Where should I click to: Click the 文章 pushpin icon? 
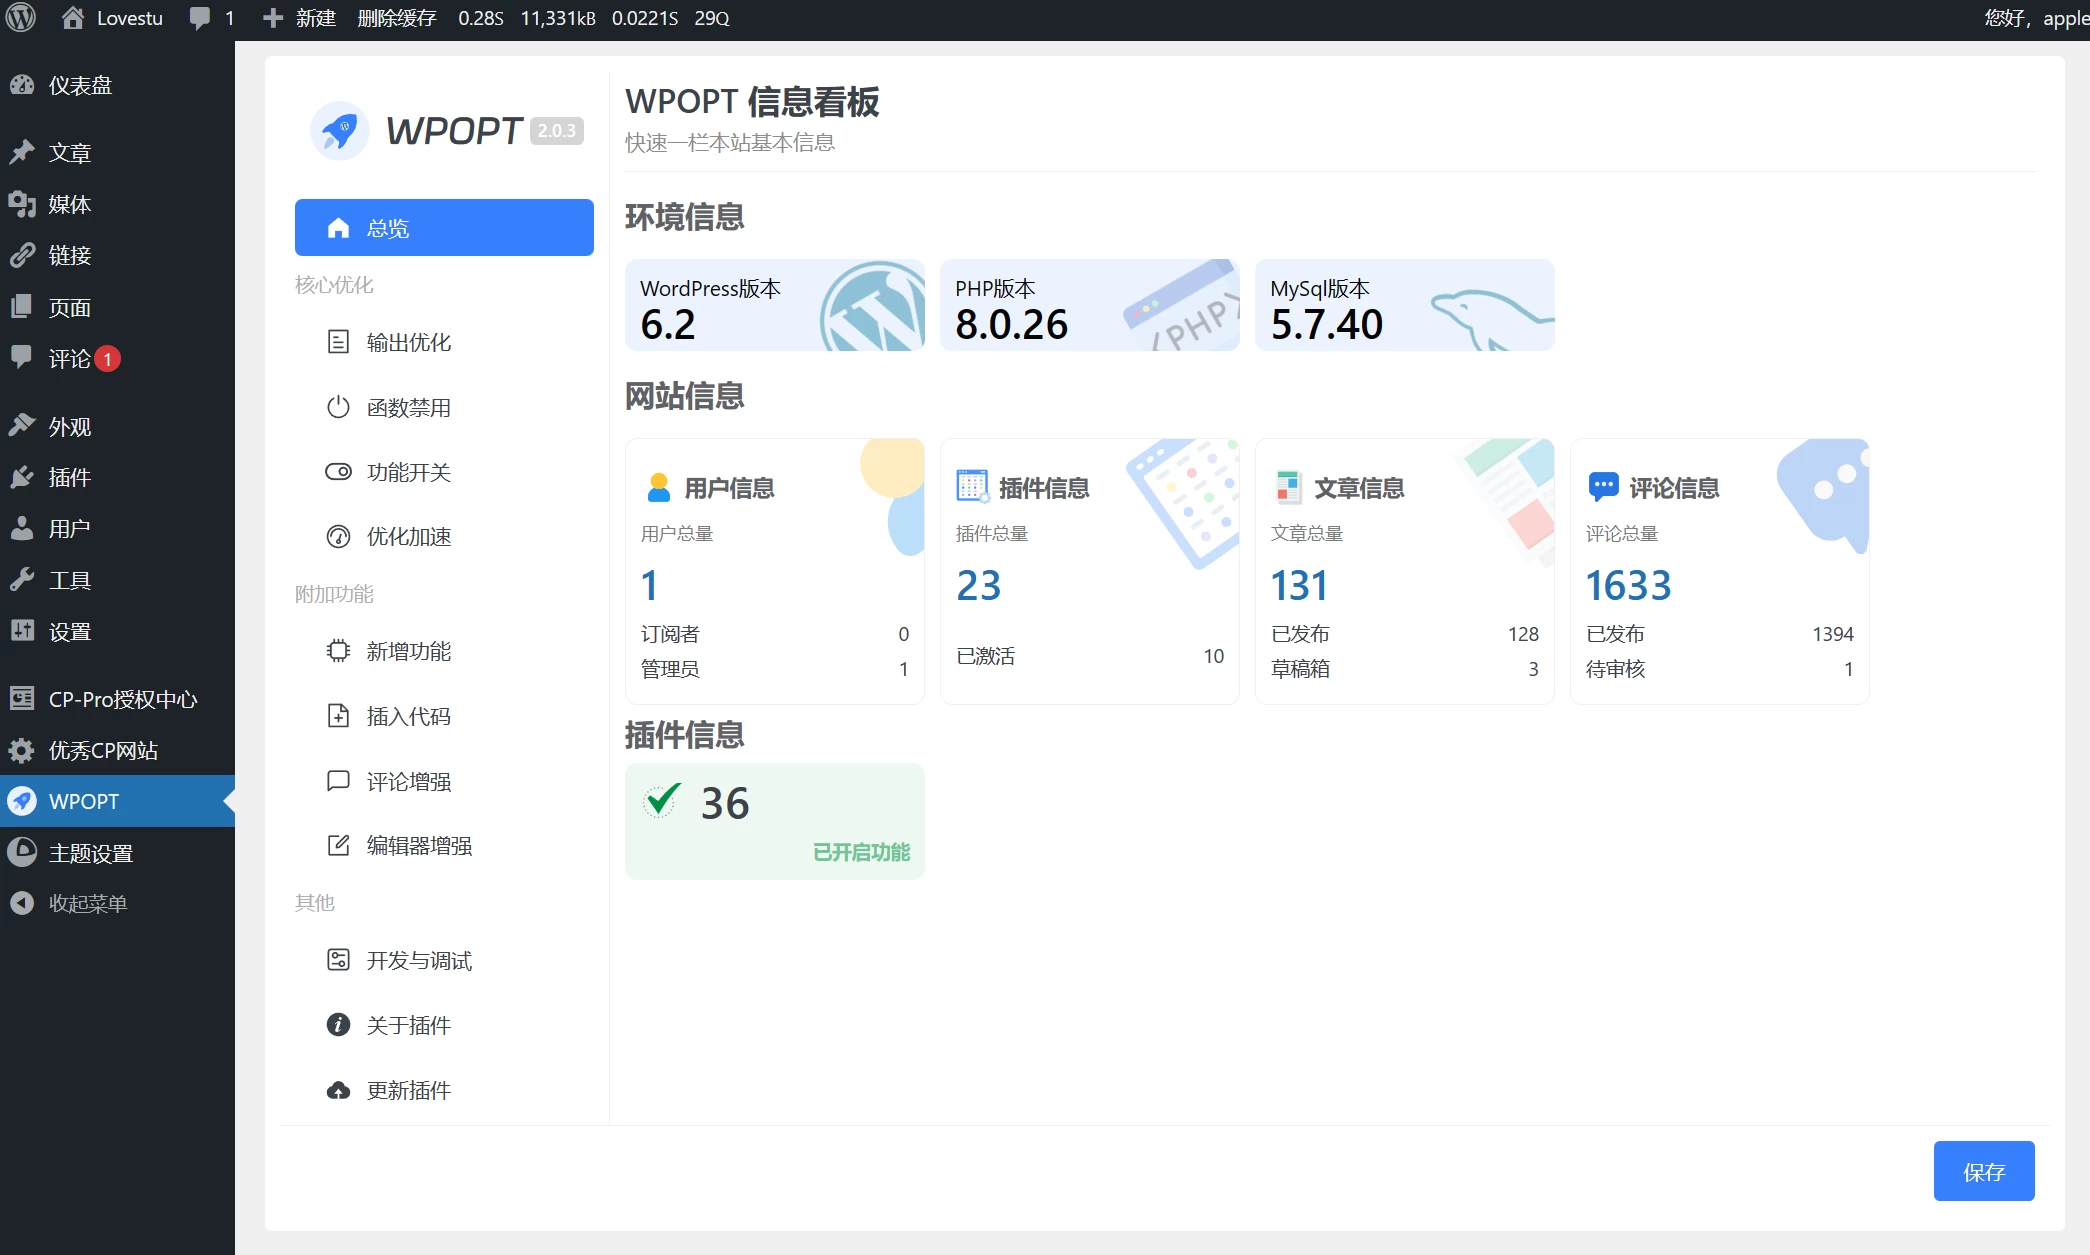22,152
